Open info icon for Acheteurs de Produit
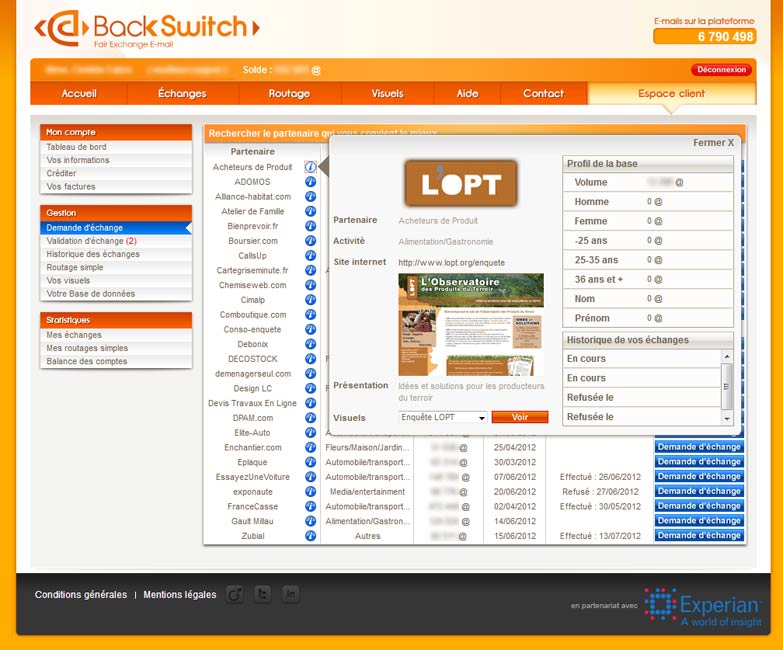The image size is (783, 650). tap(310, 167)
